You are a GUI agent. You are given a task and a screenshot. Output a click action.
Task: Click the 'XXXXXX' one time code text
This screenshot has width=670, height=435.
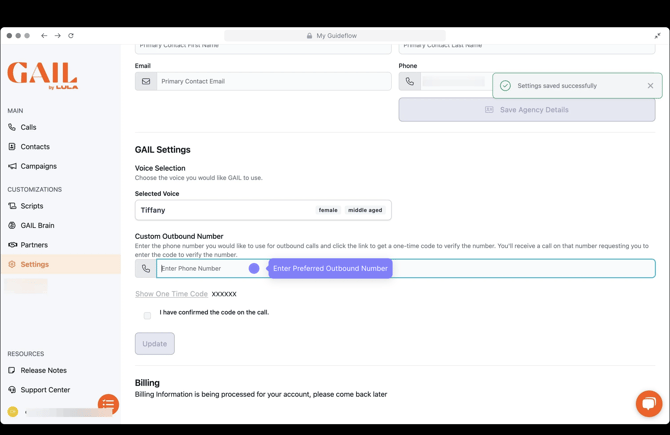(224, 294)
